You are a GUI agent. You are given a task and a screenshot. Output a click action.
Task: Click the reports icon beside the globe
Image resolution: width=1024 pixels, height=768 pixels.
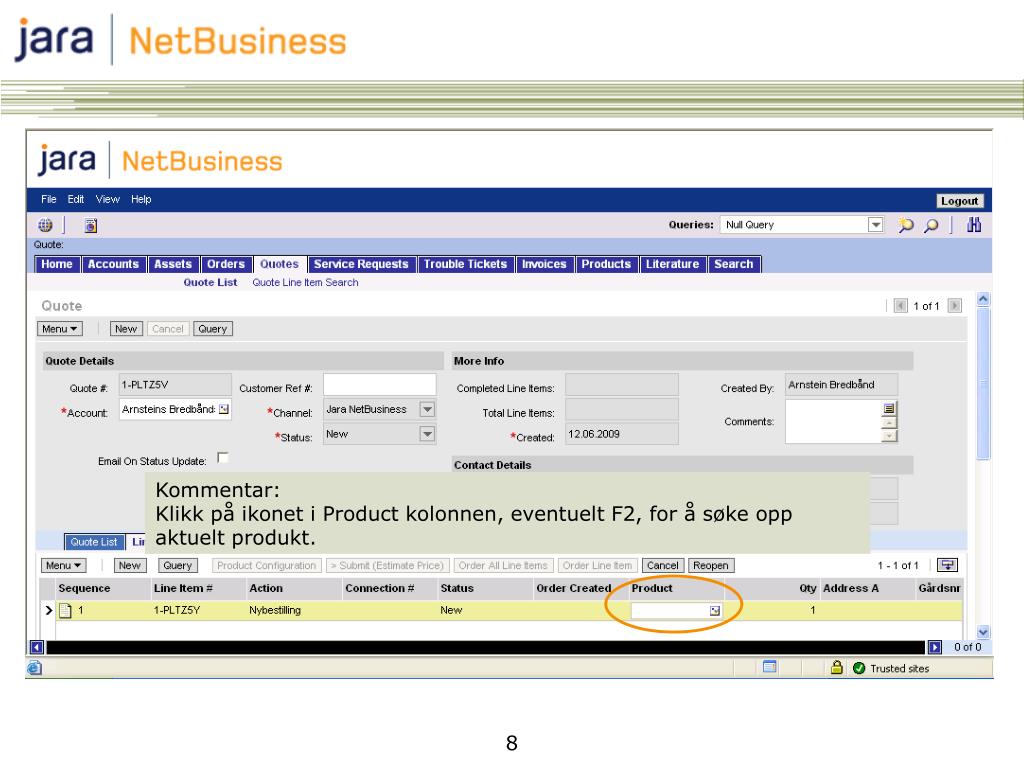click(91, 225)
